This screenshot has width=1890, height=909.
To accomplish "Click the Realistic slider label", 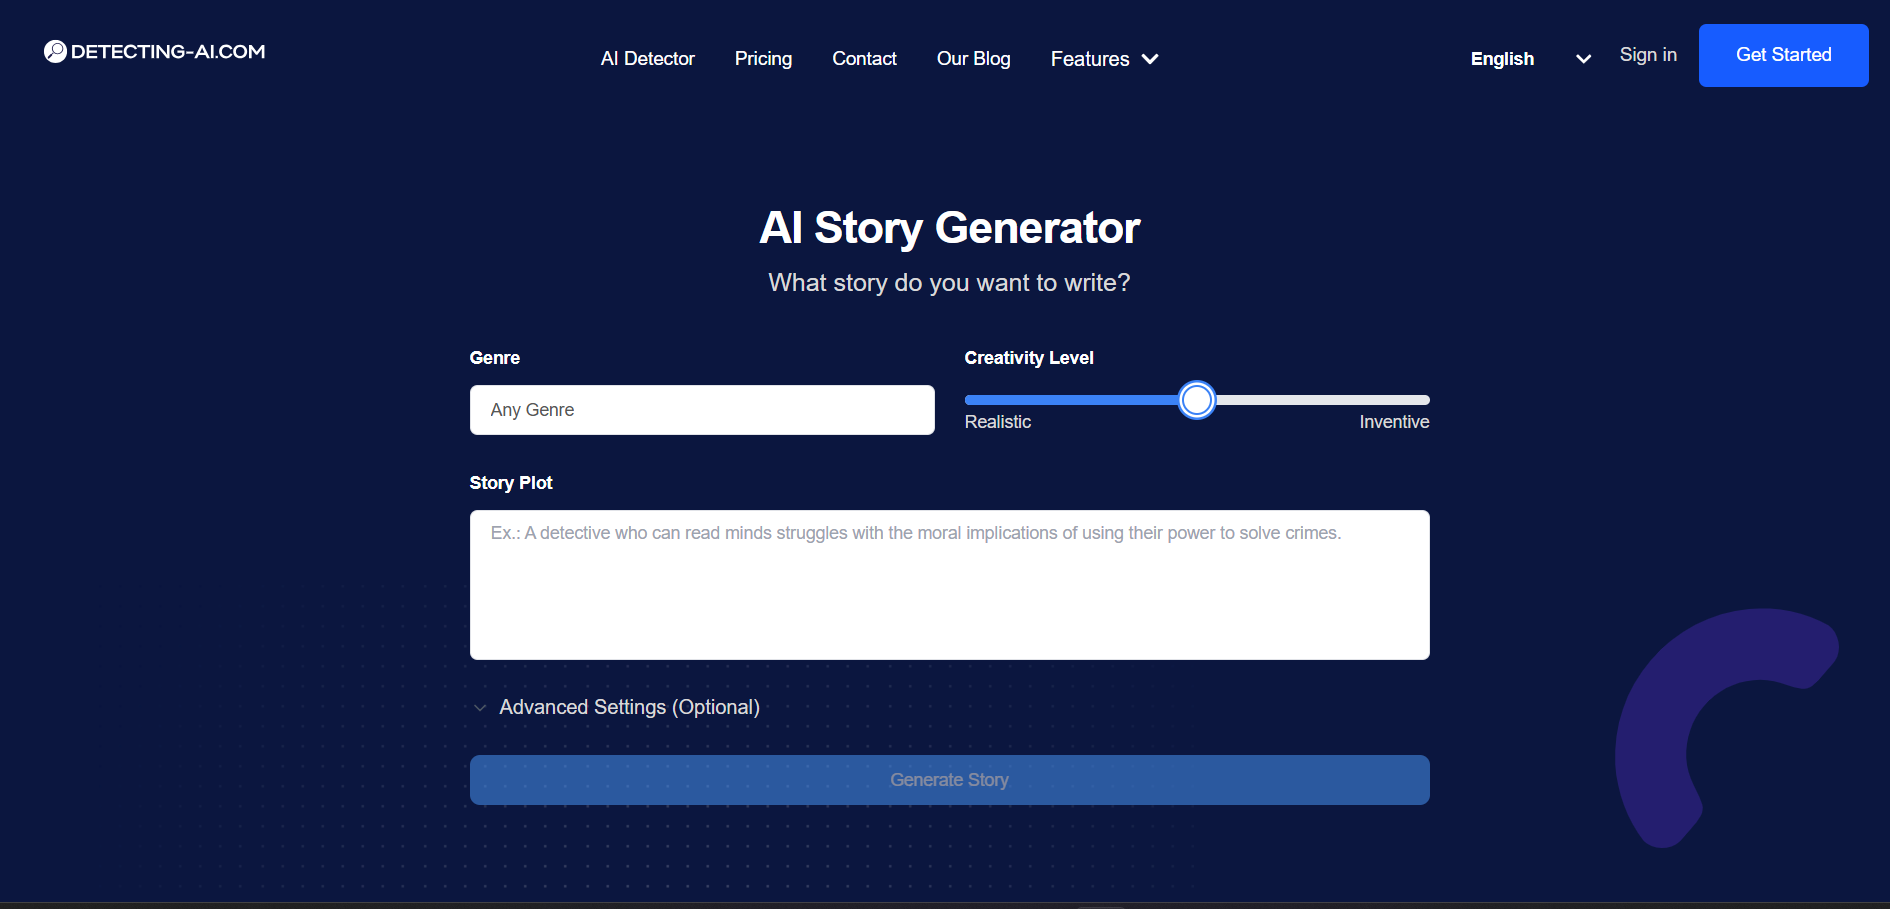I will [x=997, y=422].
